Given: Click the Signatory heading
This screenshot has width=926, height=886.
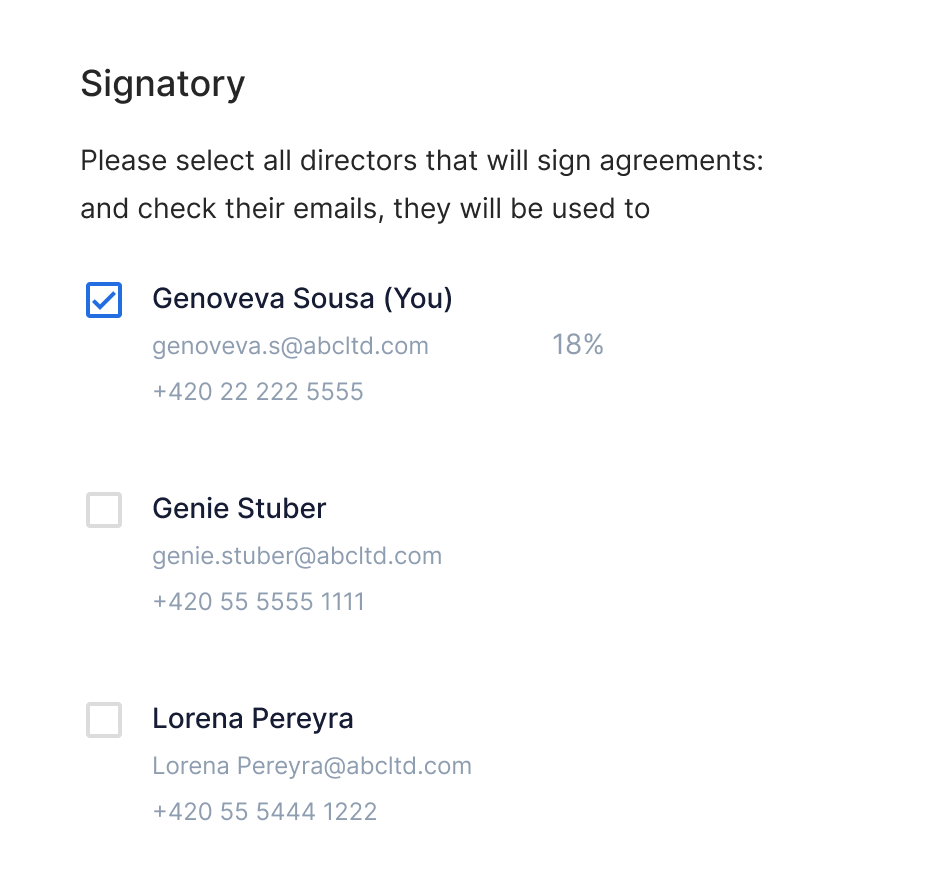Looking at the screenshot, I should point(163,84).
